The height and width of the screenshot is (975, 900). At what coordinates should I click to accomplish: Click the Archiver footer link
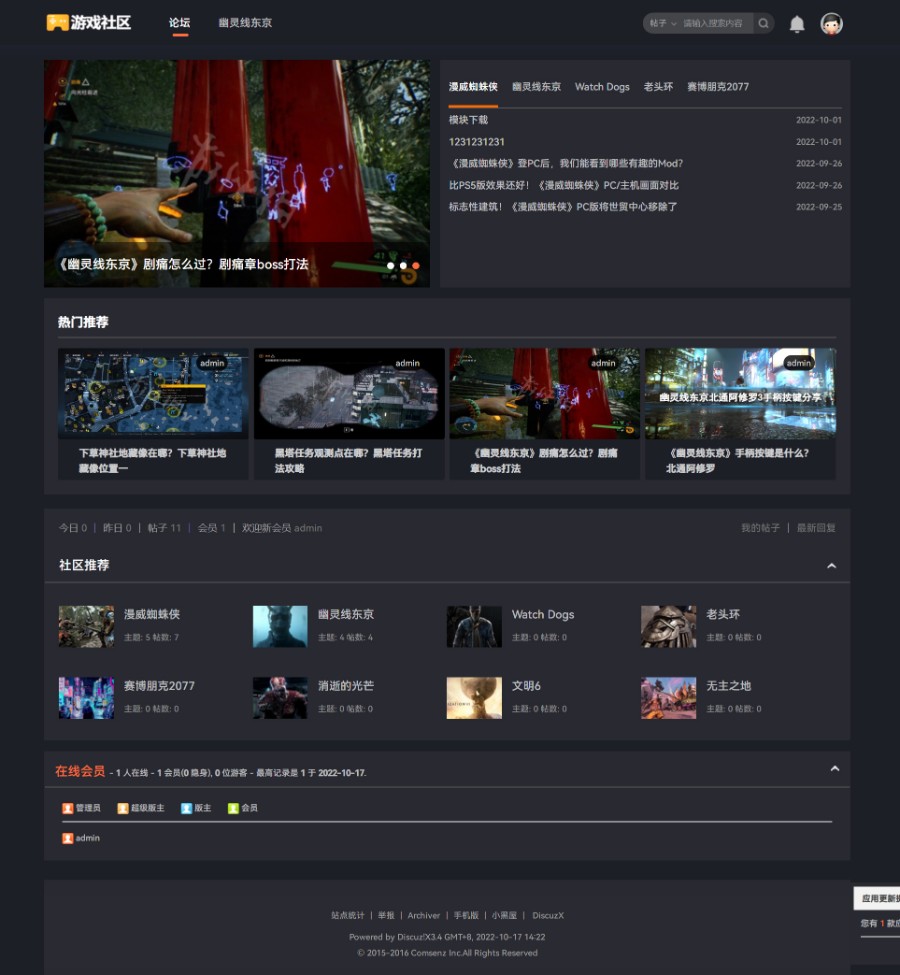(424, 915)
